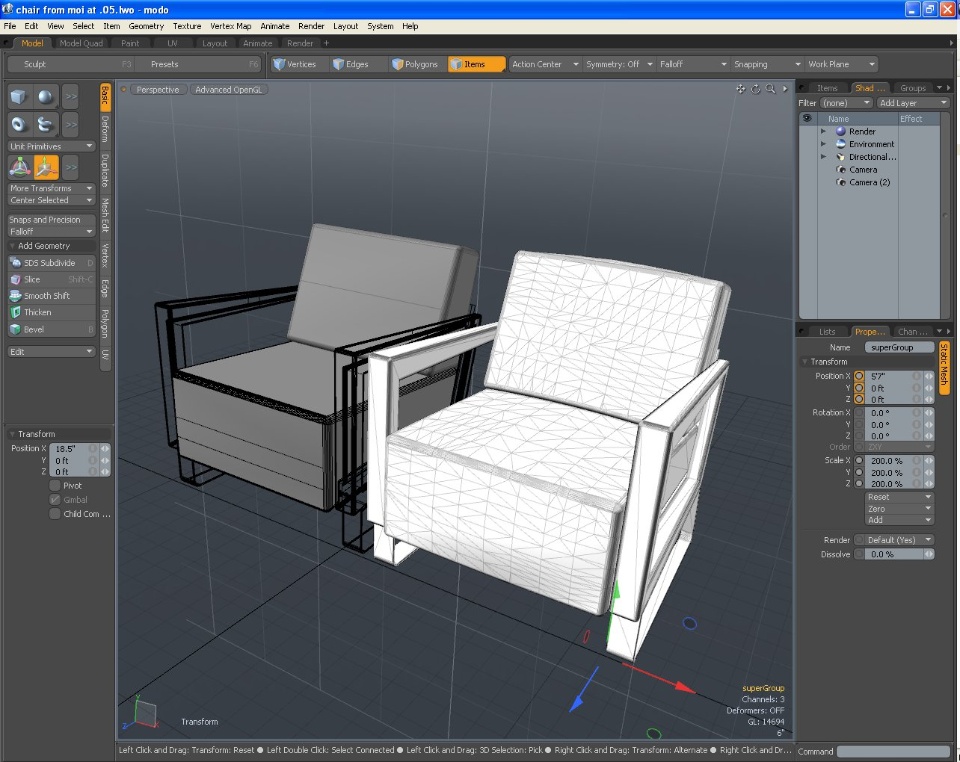Image resolution: width=960 pixels, height=762 pixels.
Task: Open the Deform vertical toolbox tab
Action: pos(105,129)
